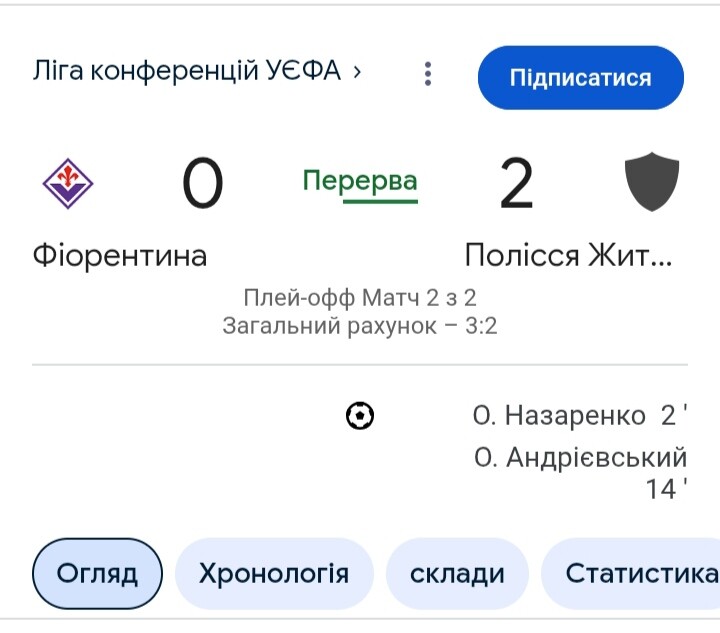Click Полісся's score 2
The width and height of the screenshot is (720, 633).
(x=517, y=183)
